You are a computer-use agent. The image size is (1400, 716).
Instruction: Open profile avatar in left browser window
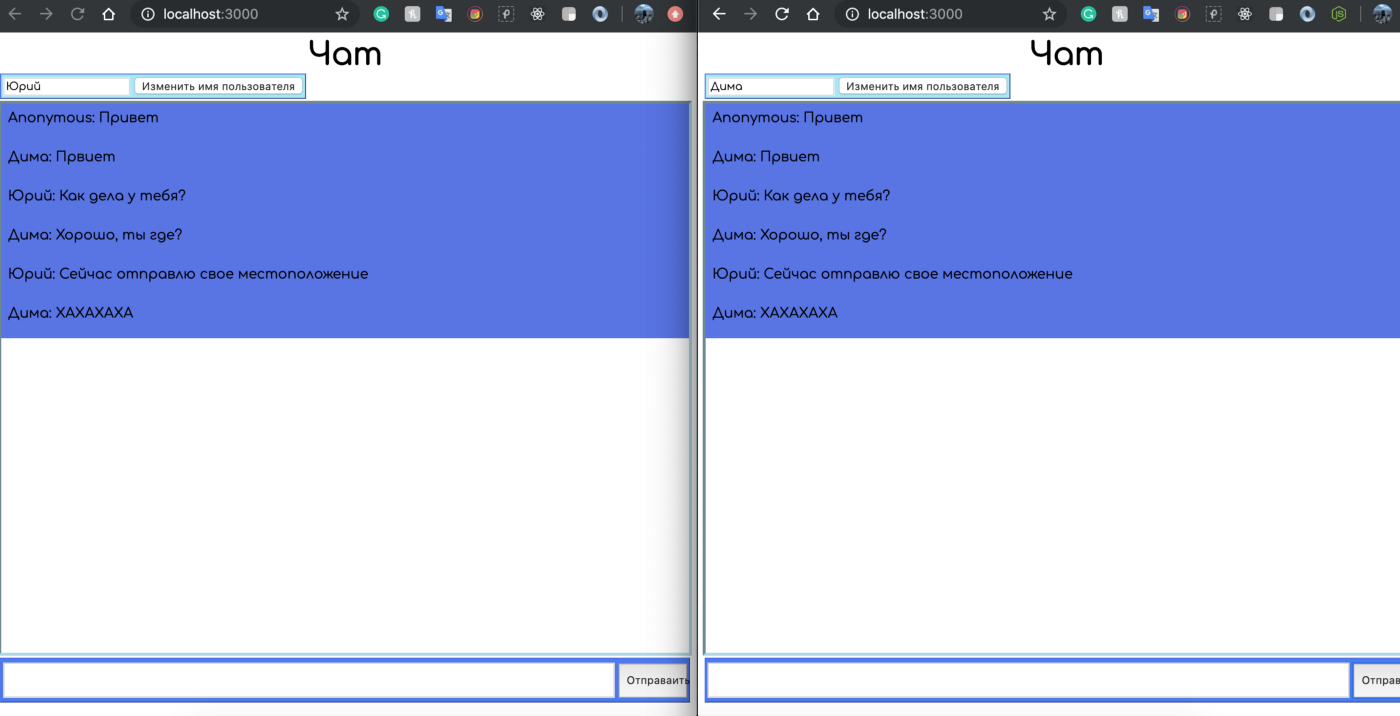[x=644, y=14]
